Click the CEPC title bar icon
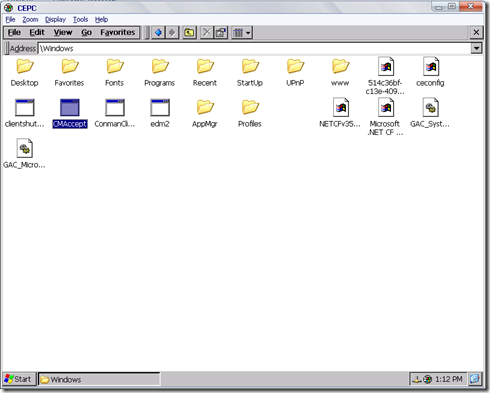490x393 pixels. tap(9, 8)
